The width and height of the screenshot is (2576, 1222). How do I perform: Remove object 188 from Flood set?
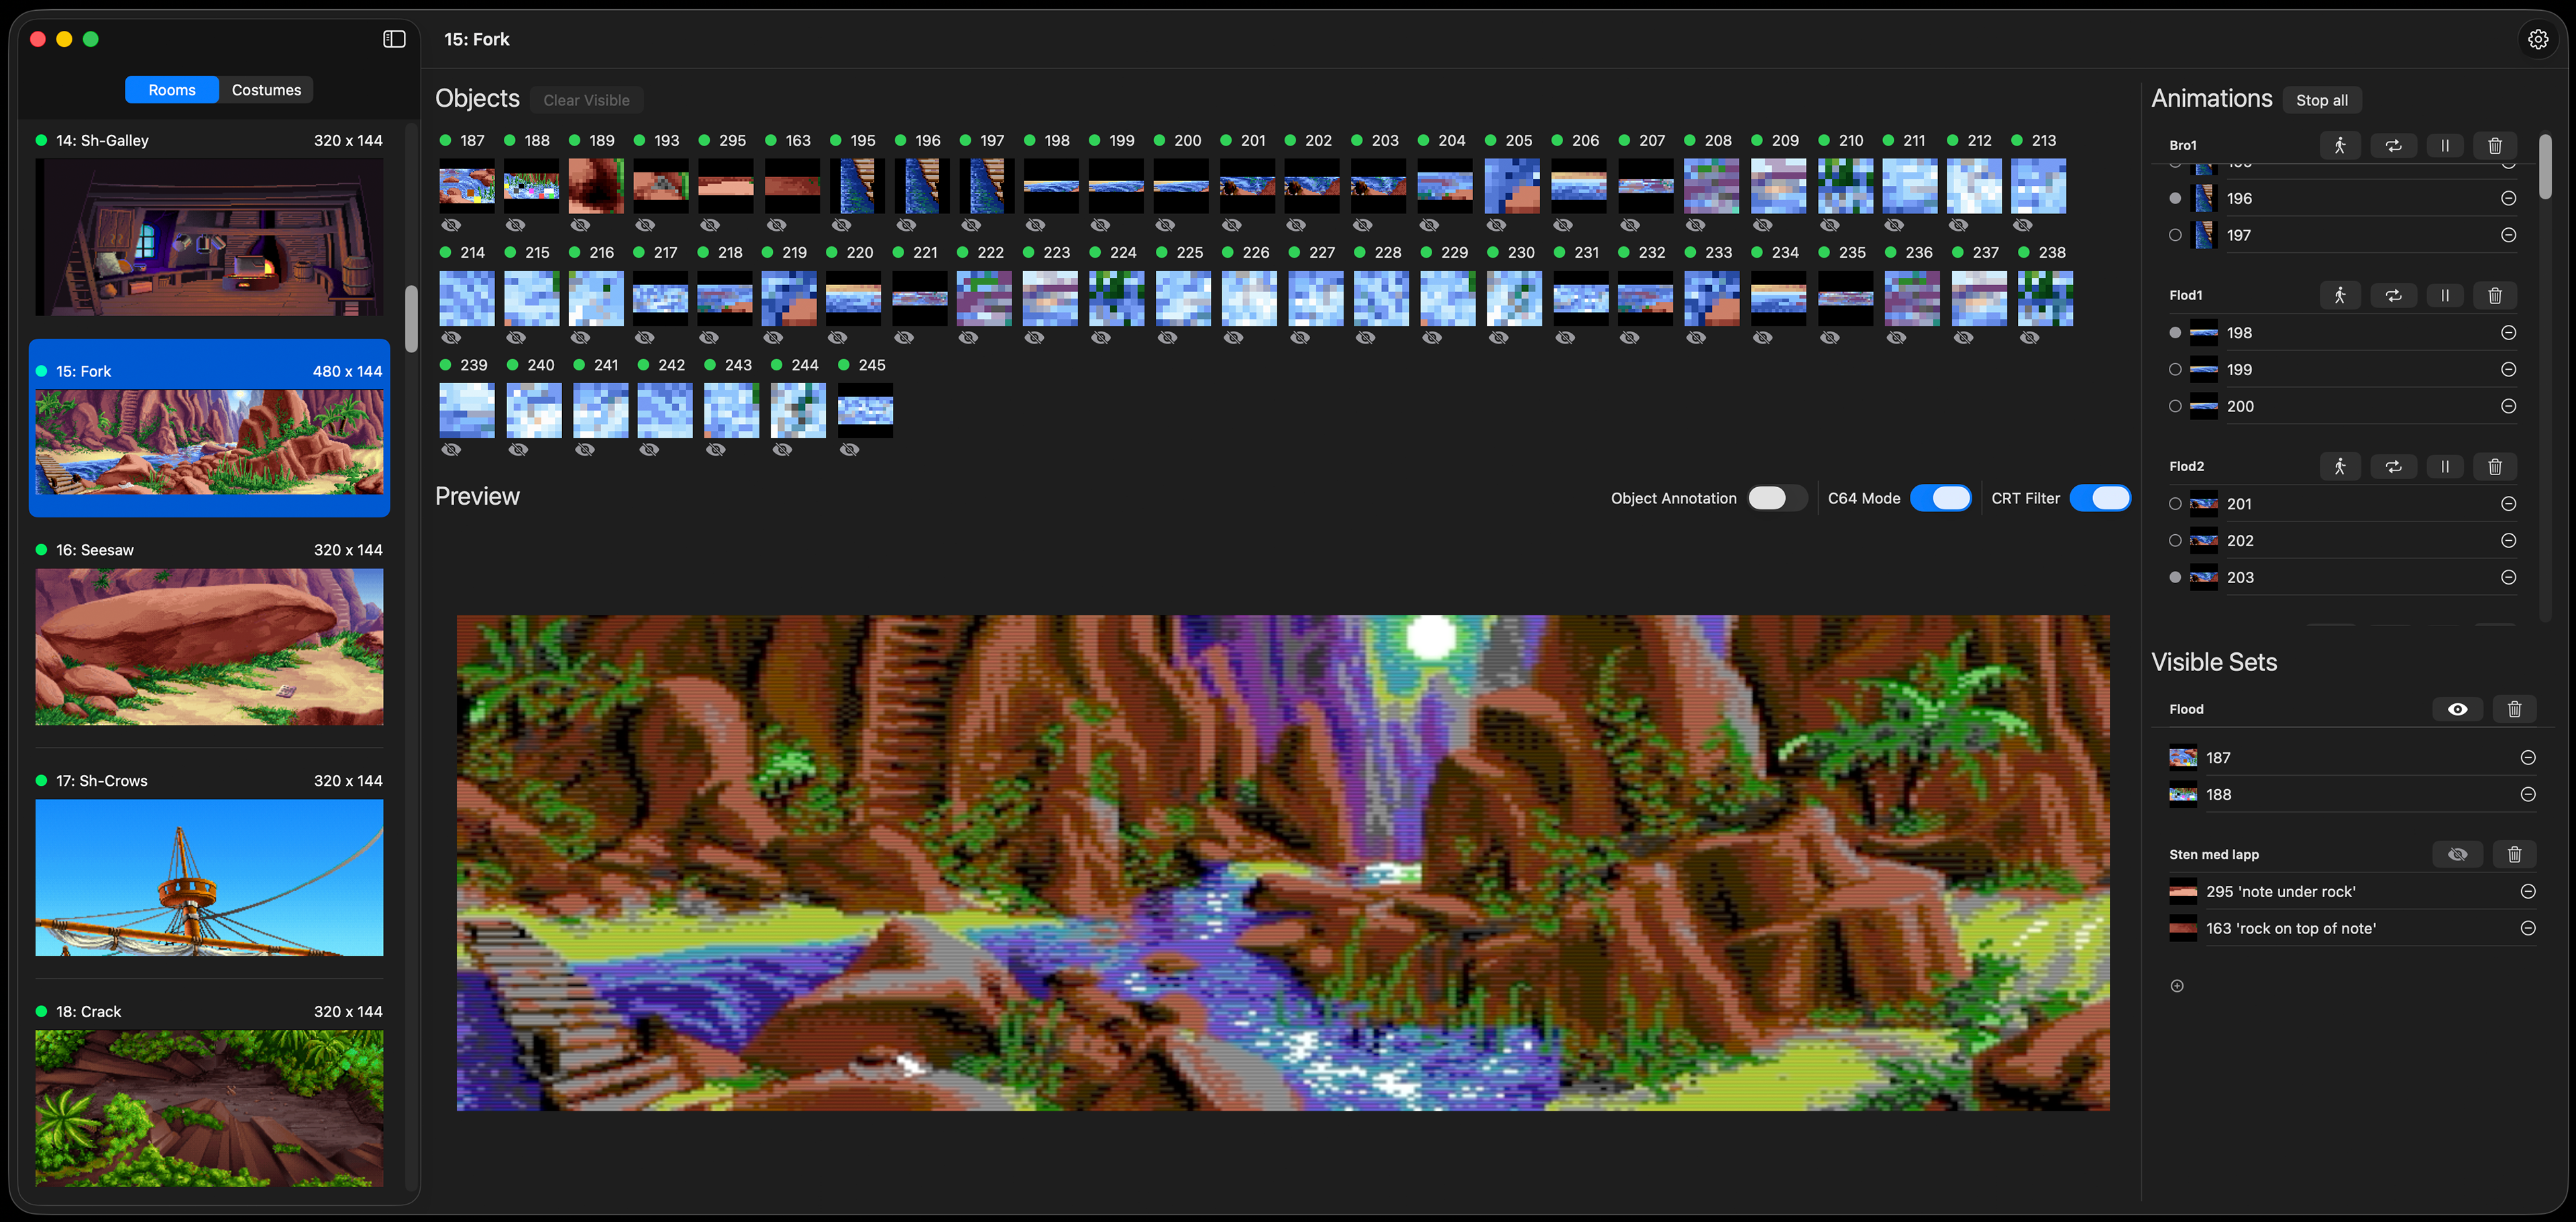2527,794
